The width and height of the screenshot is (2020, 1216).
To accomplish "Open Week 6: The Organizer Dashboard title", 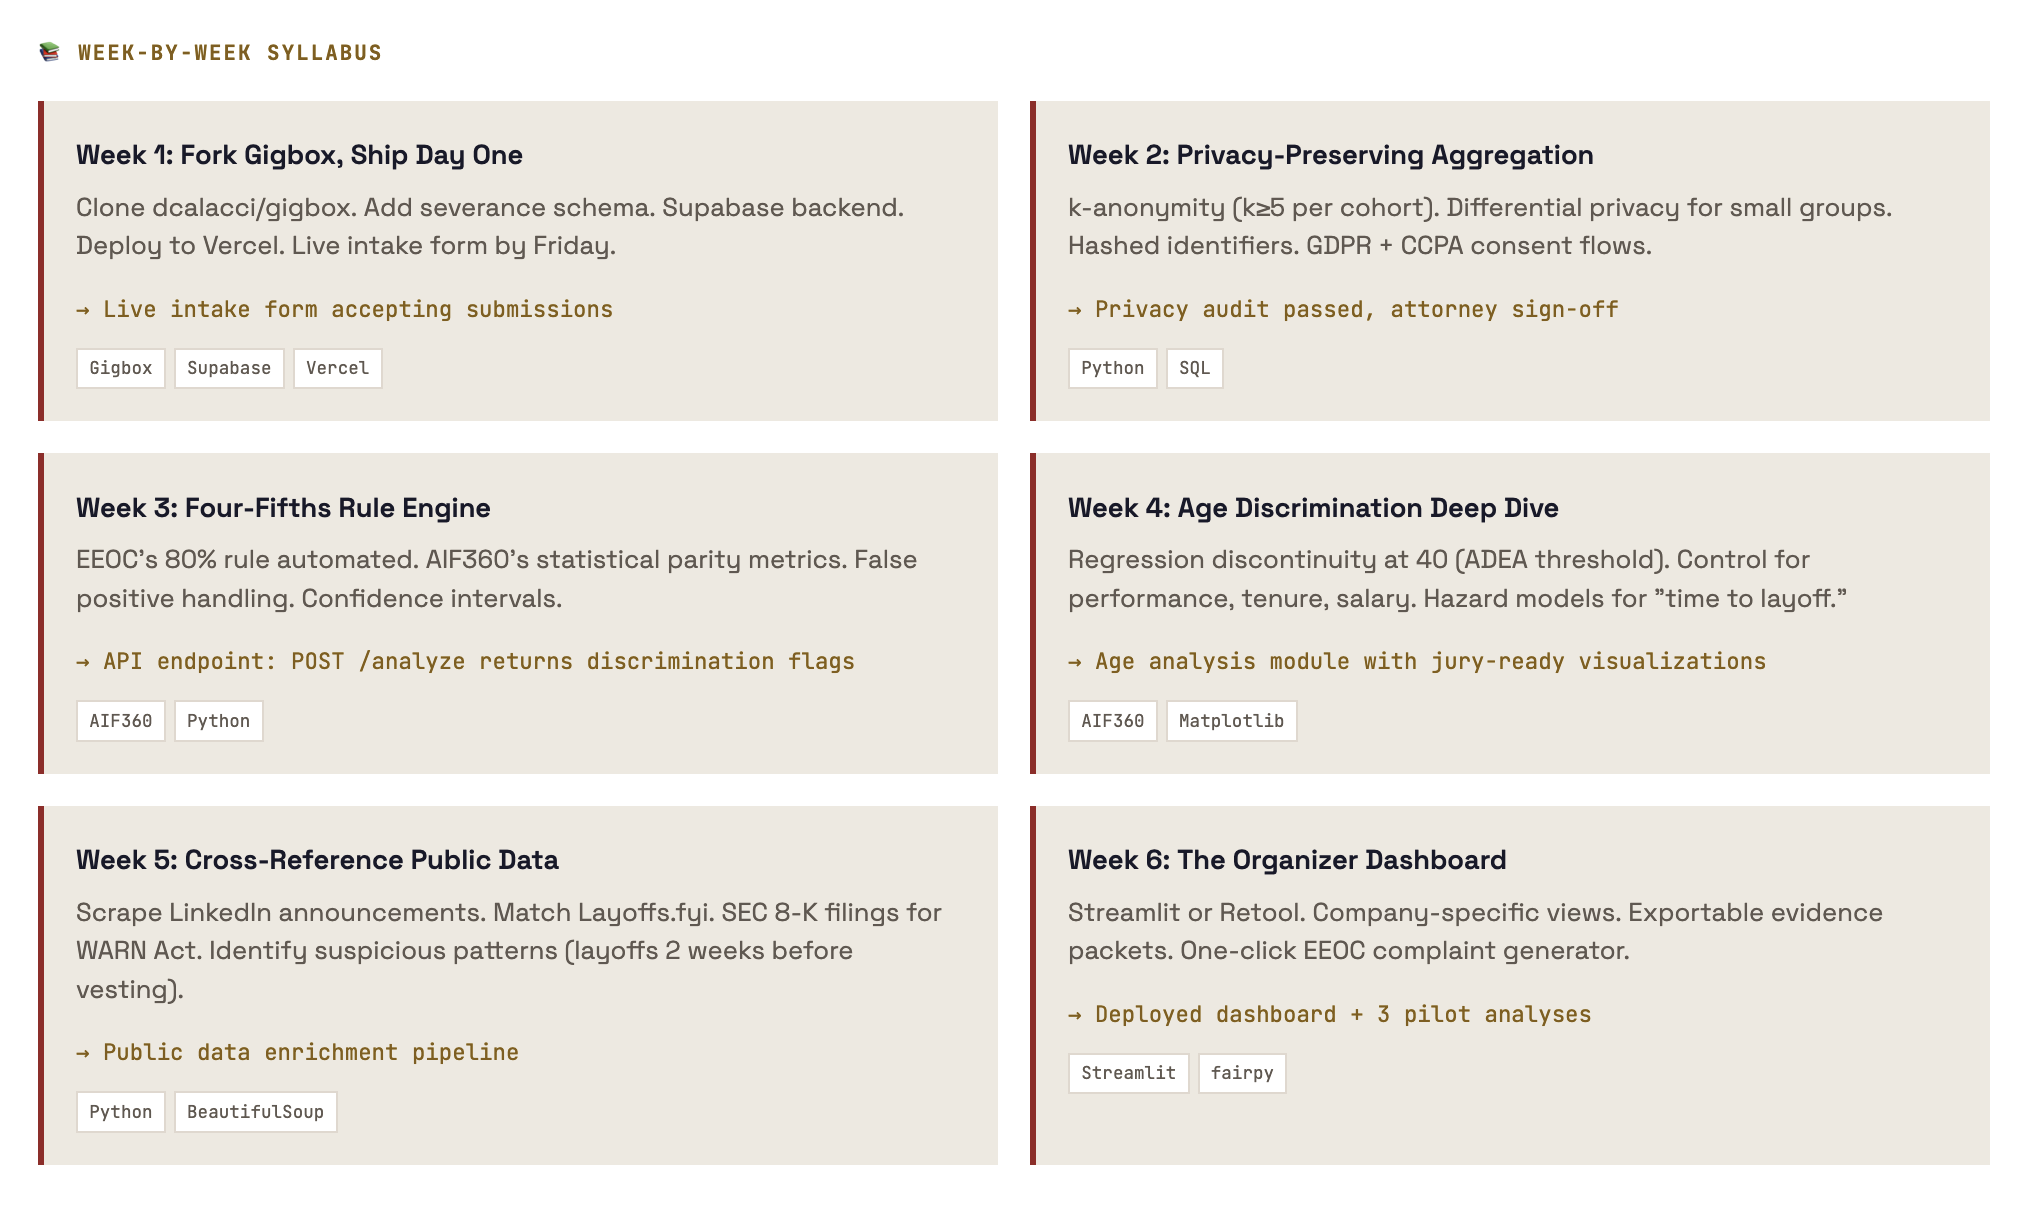I will [x=1286, y=860].
